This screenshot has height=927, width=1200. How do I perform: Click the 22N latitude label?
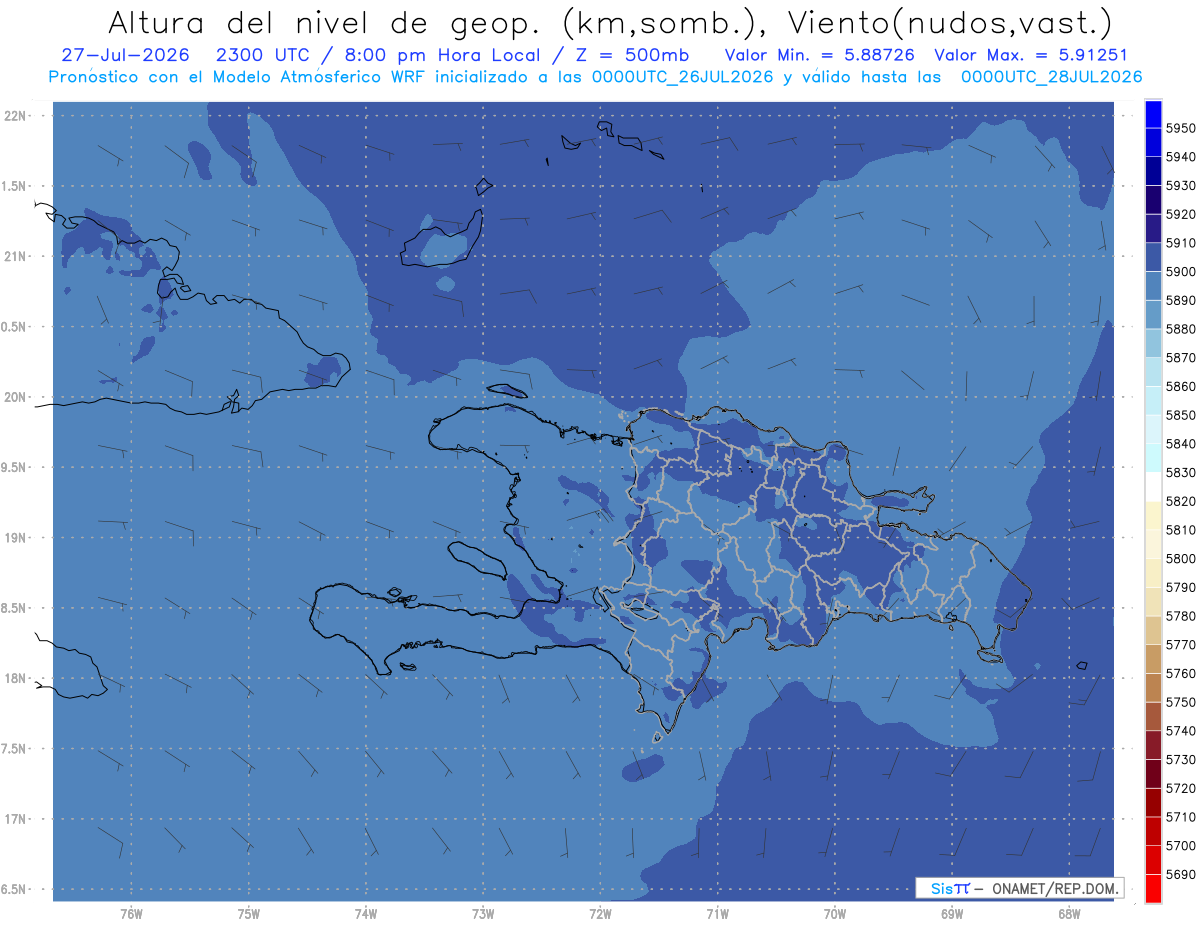pyautogui.click(x=15, y=115)
